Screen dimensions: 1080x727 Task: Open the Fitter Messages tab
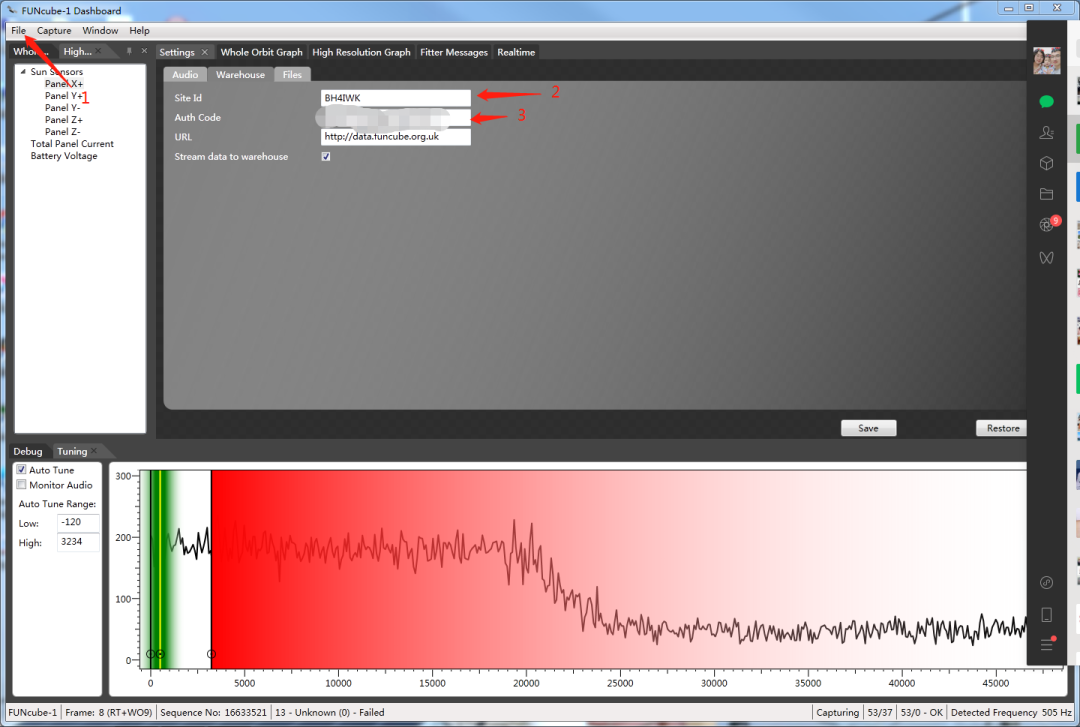point(454,52)
